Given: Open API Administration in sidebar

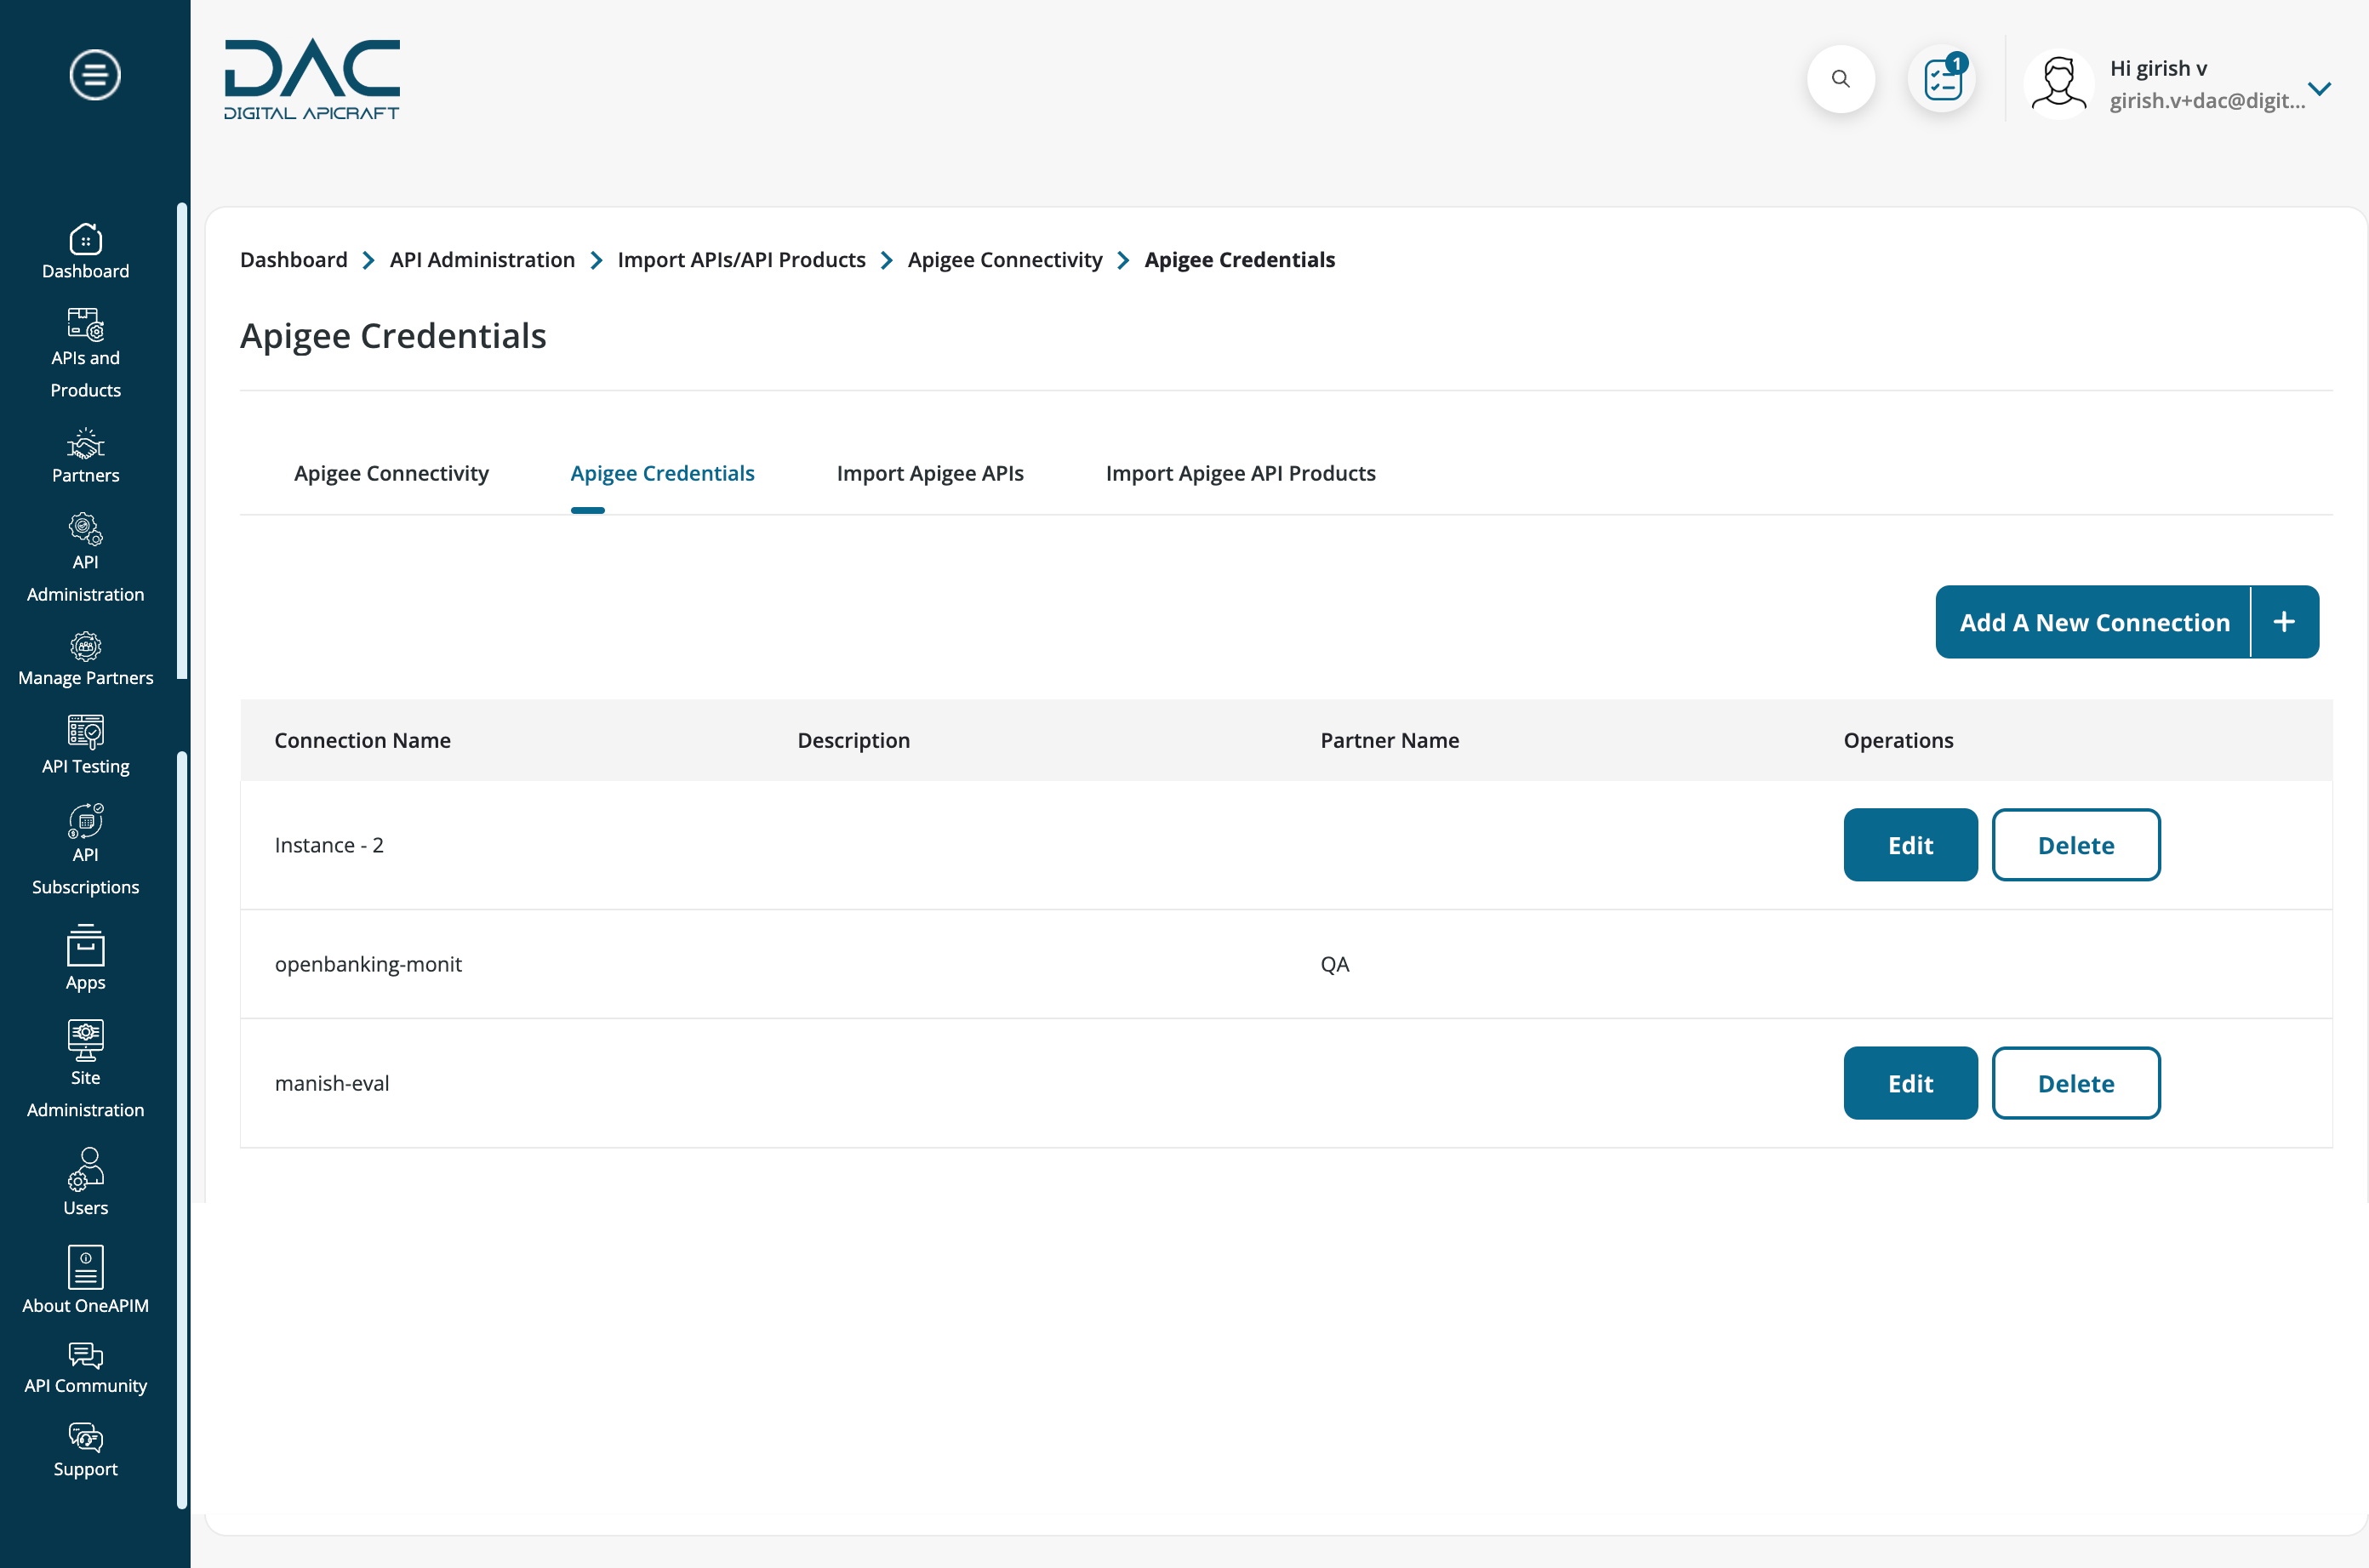Looking at the screenshot, I should click(x=85, y=559).
